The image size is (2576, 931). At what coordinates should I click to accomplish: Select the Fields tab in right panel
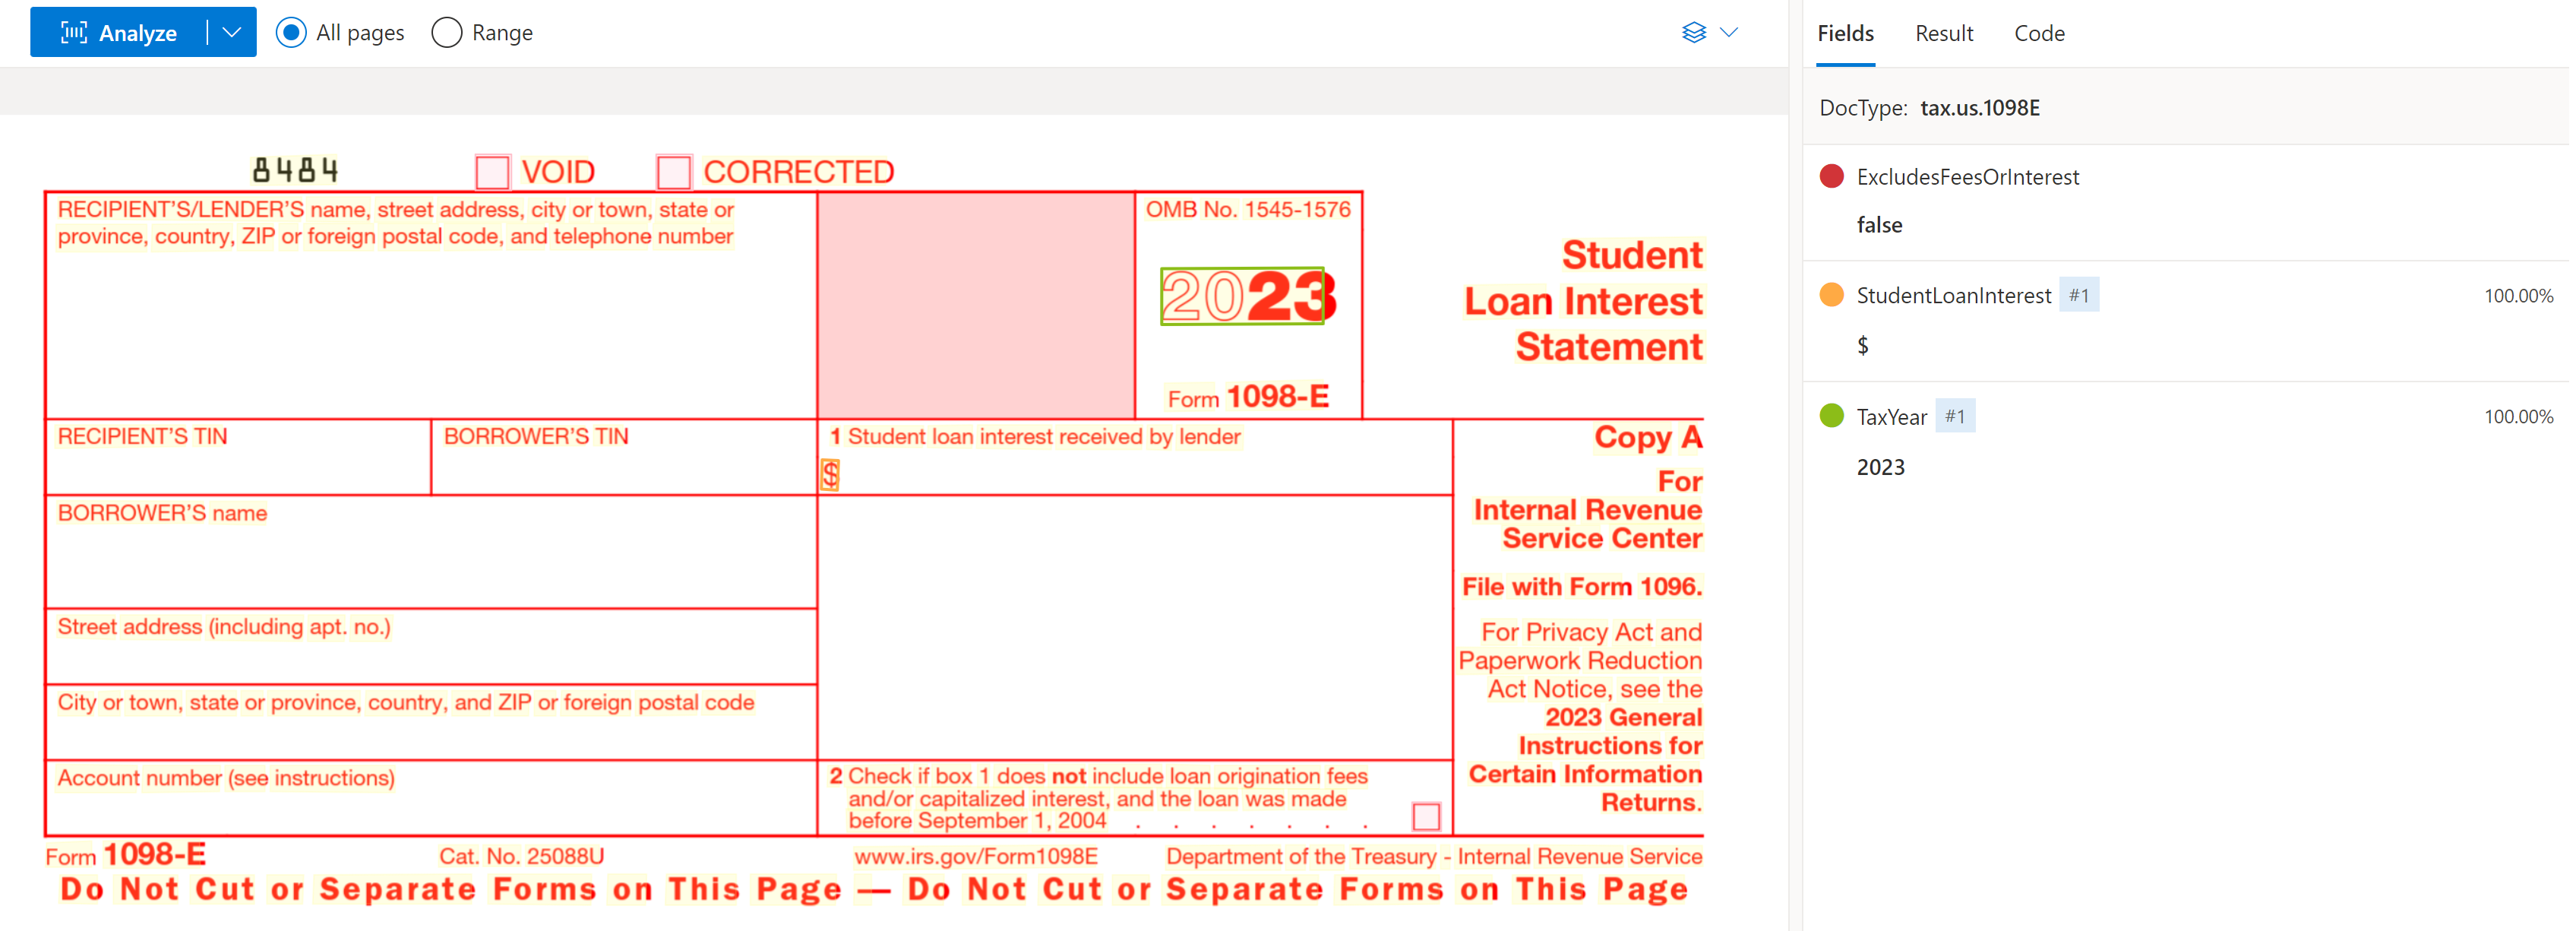[x=1843, y=31]
